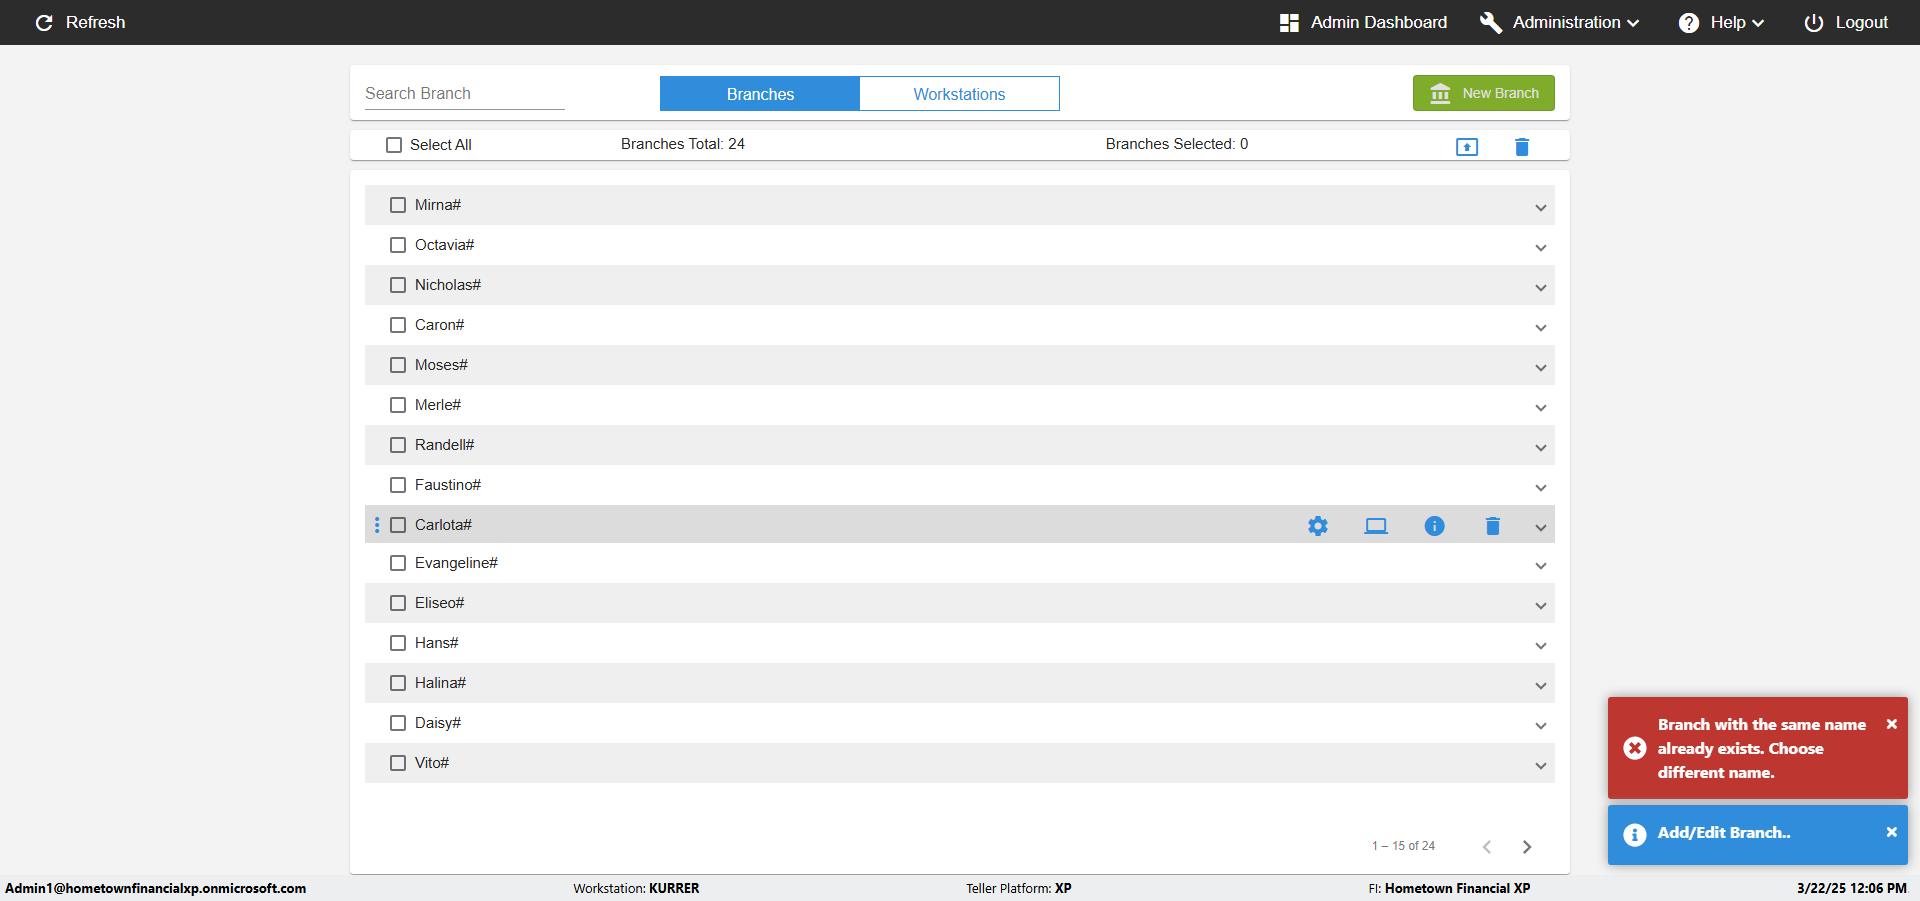1920x901 pixels.
Task: Select the Octavia# branch checkbox
Action: pyautogui.click(x=398, y=245)
